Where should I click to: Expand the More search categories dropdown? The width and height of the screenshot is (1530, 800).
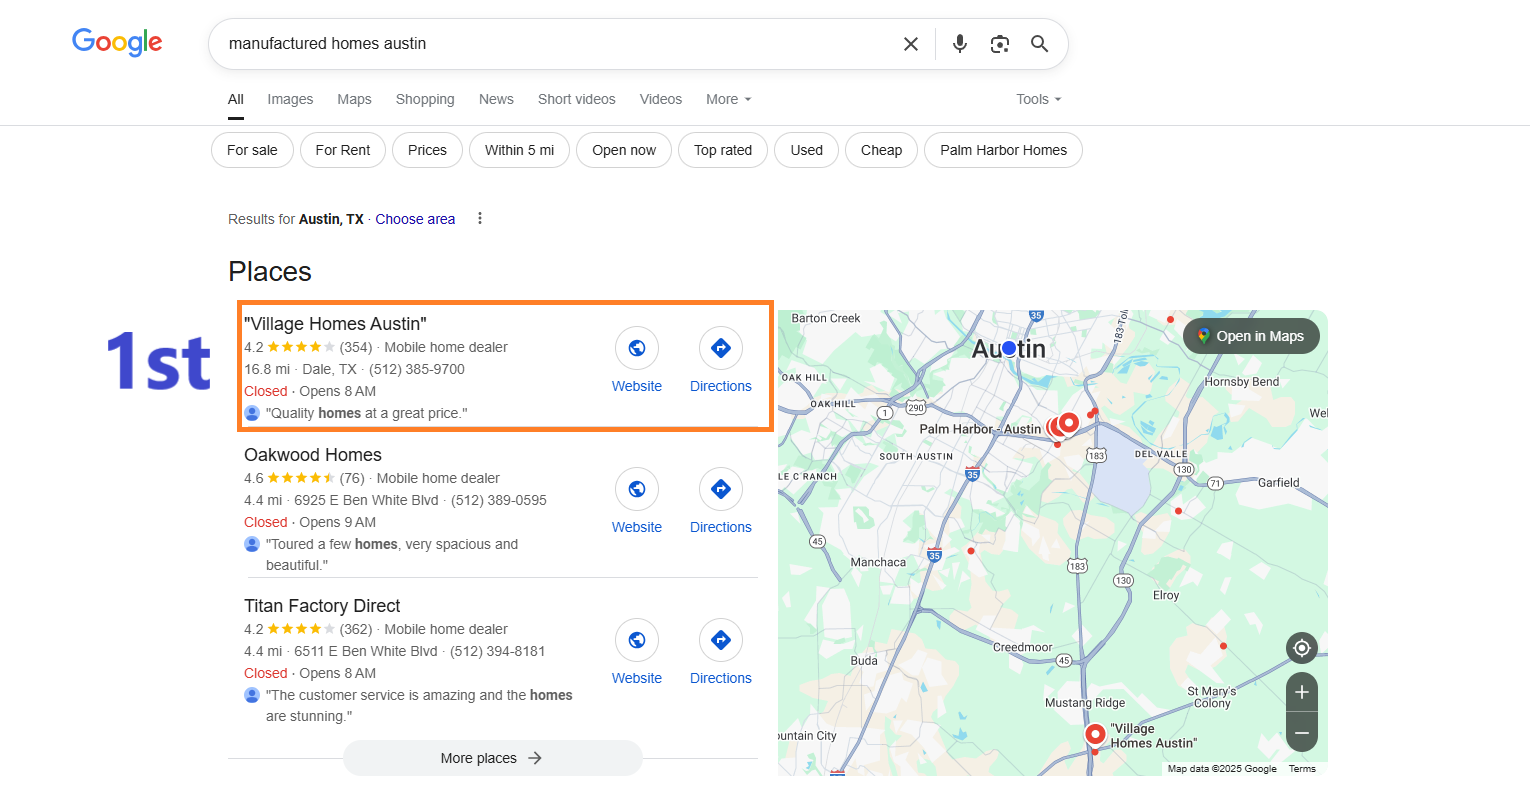point(728,99)
